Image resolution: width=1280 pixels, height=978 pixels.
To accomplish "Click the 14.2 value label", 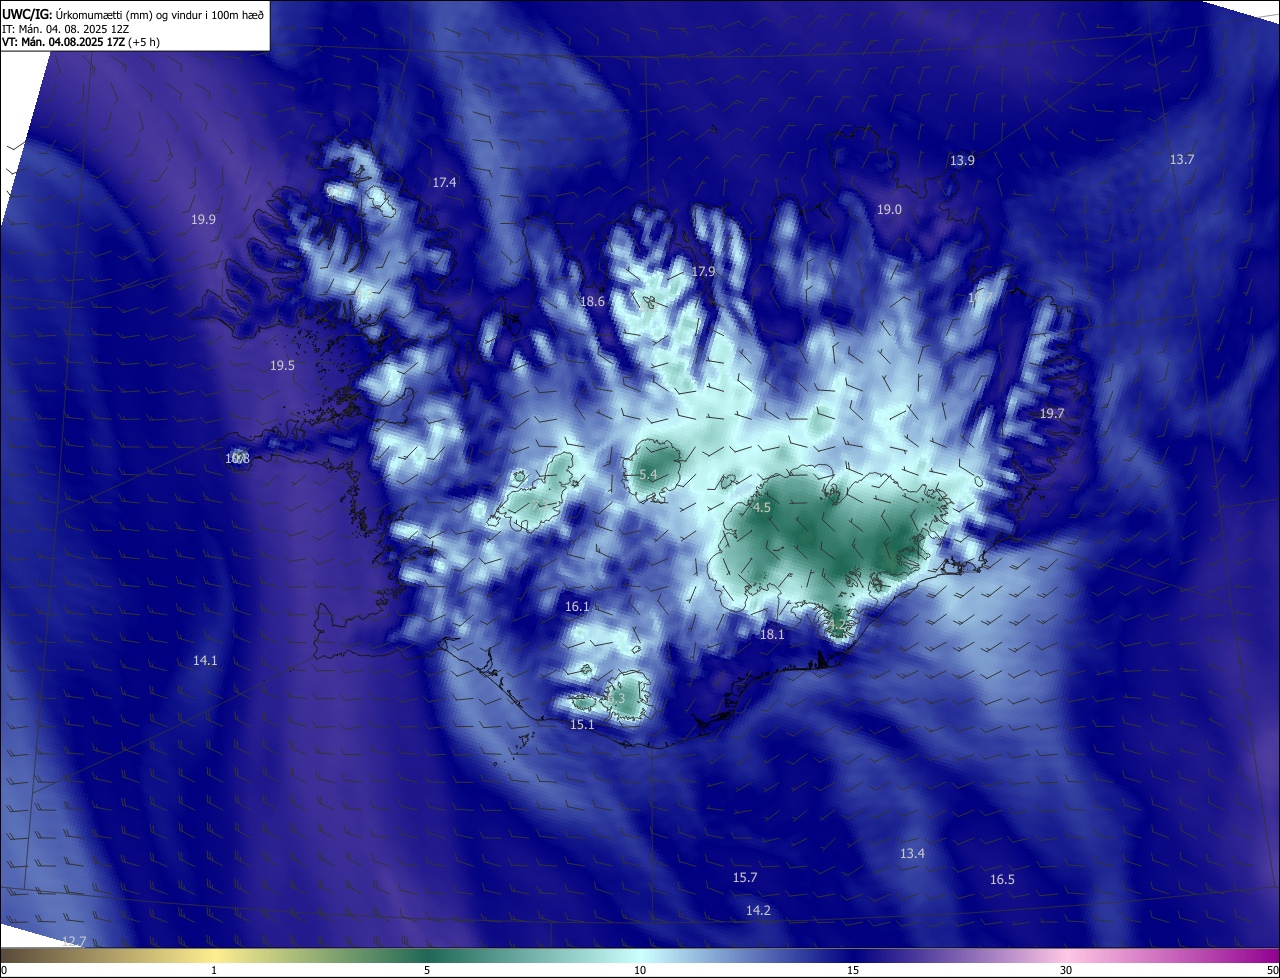I will [x=758, y=911].
